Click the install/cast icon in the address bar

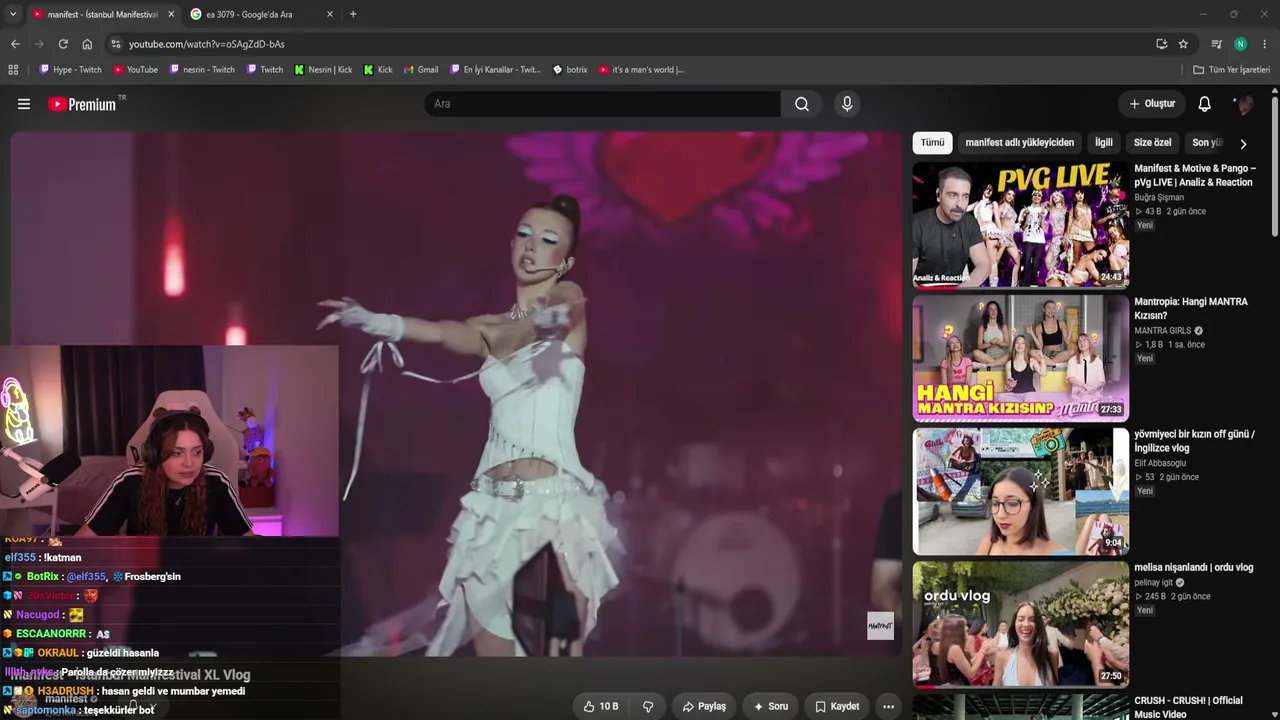[x=1161, y=44]
